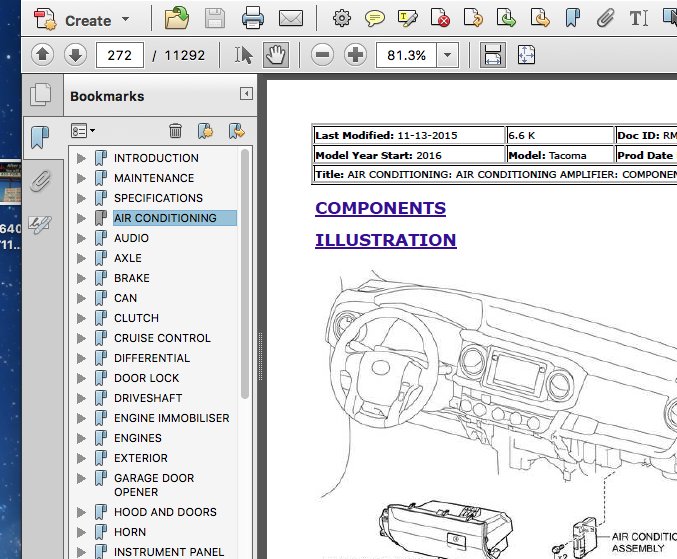
Task: Select the CLUTCH bookmark
Action: click(136, 318)
